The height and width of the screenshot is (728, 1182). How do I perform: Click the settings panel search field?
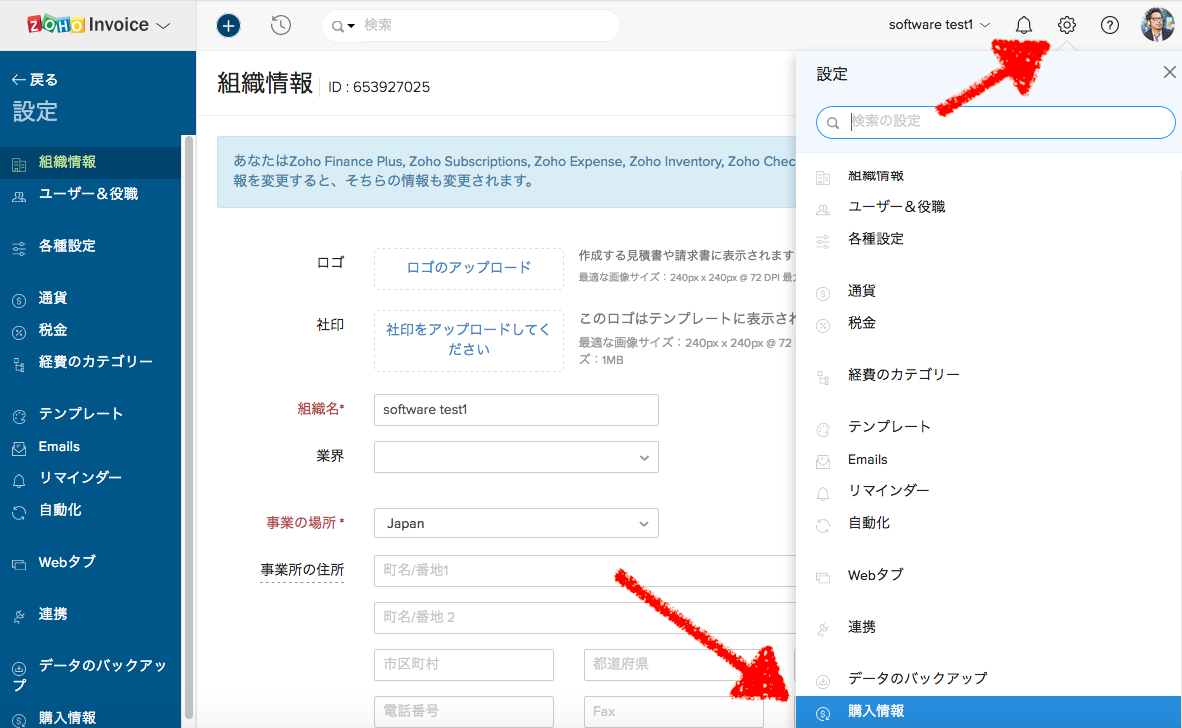[x=995, y=122]
